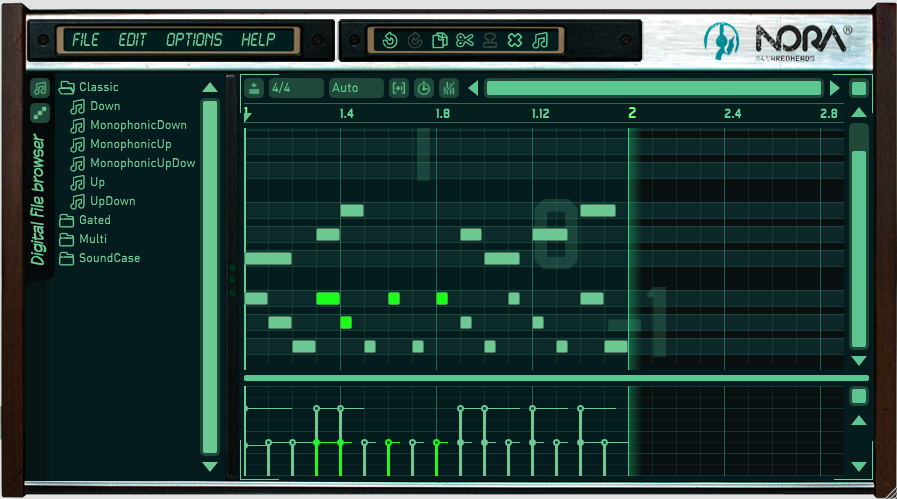The width and height of the screenshot is (897, 499).
Task: Click the undo icon in the toolbar
Action: pos(391,41)
